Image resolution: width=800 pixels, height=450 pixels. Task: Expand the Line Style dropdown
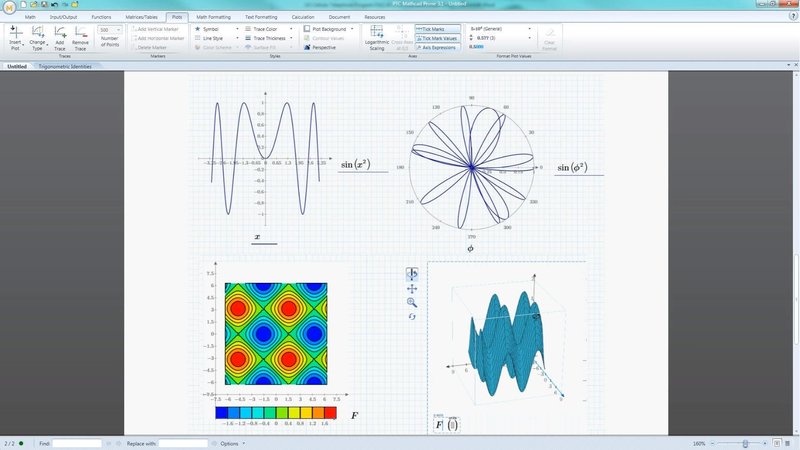(x=237, y=38)
